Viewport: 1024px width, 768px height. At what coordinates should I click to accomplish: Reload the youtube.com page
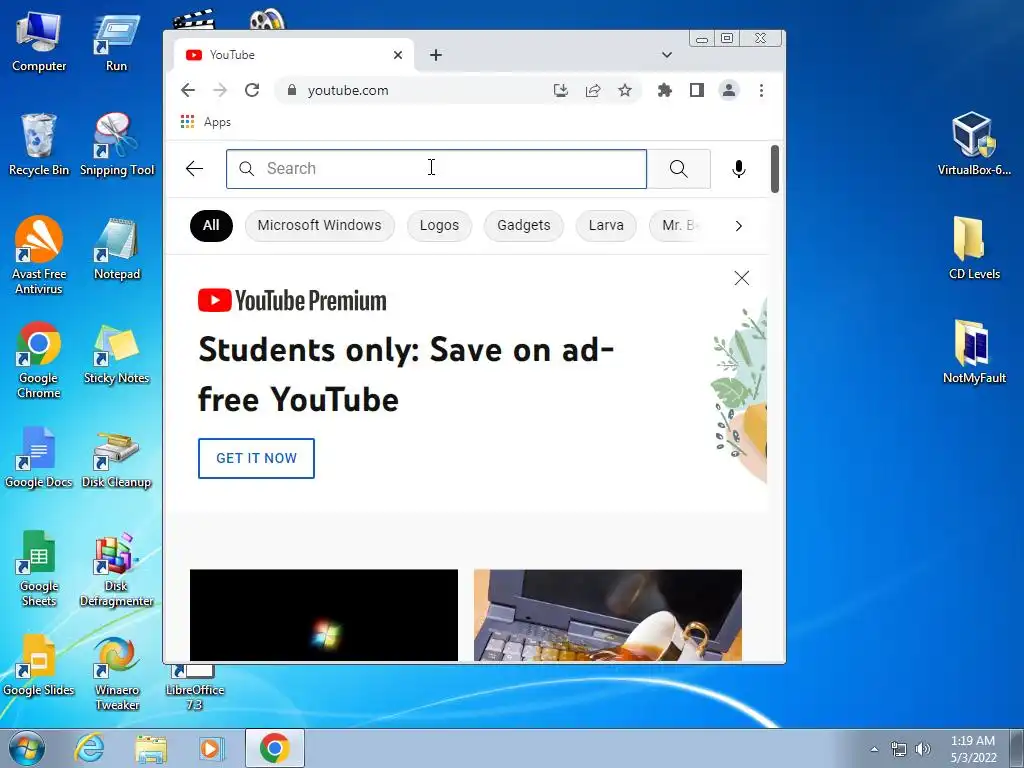coord(252,90)
